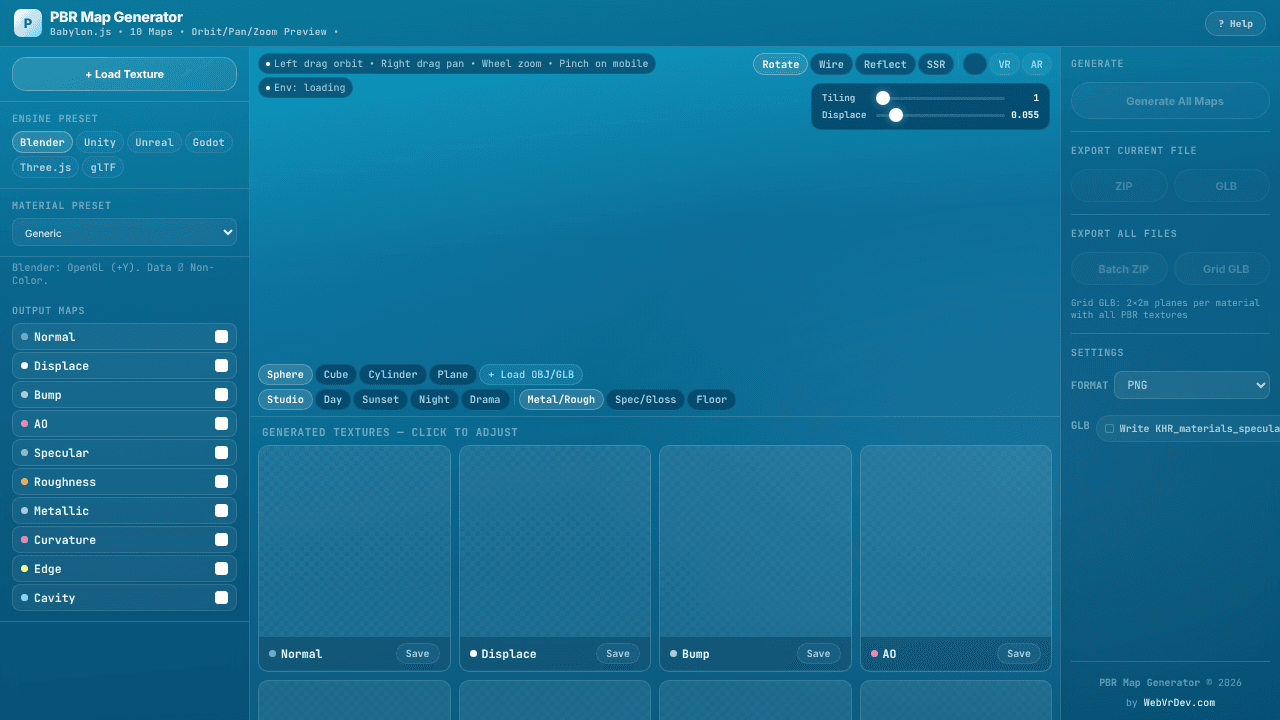Select the Three.js engine preset
1280x720 pixels.
click(x=45, y=167)
